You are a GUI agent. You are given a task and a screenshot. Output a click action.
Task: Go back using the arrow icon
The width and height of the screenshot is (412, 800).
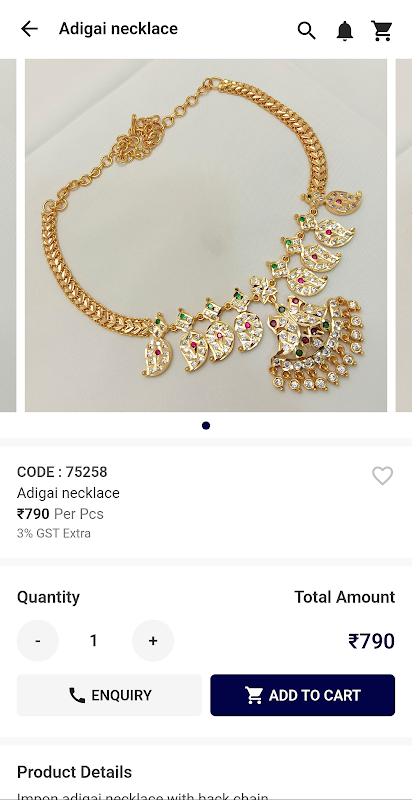pyautogui.click(x=29, y=29)
